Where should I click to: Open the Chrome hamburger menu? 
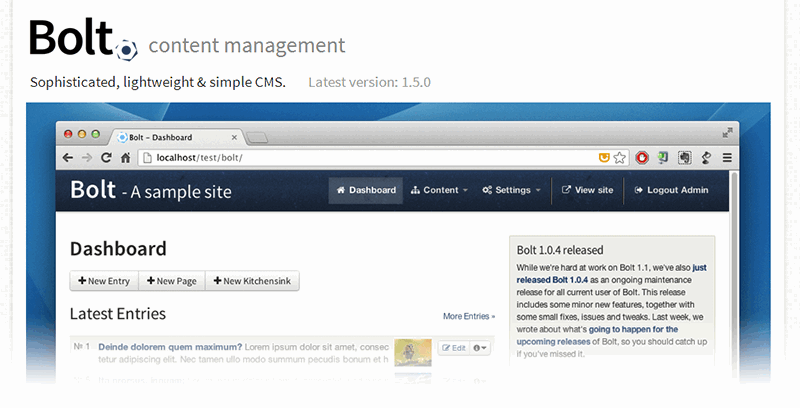click(727, 158)
